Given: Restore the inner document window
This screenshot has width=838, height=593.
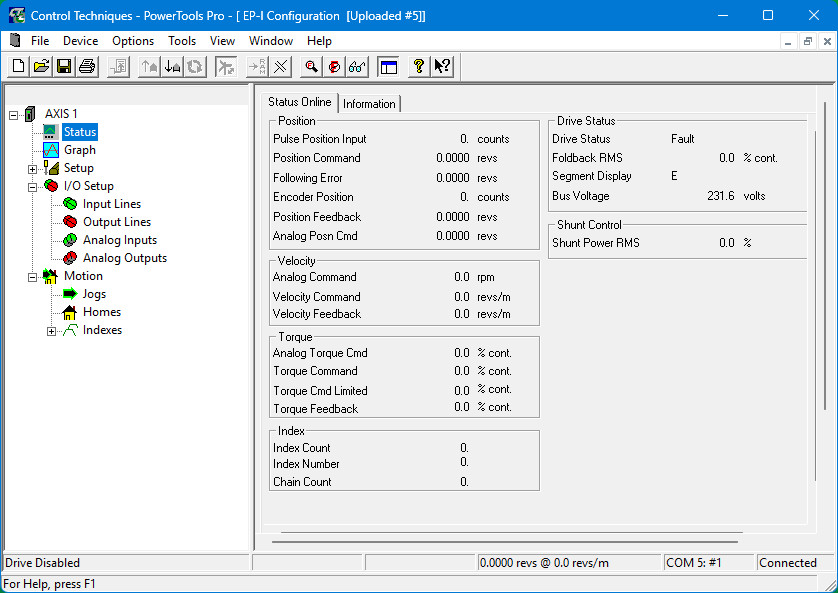Looking at the screenshot, I should click(808, 41).
